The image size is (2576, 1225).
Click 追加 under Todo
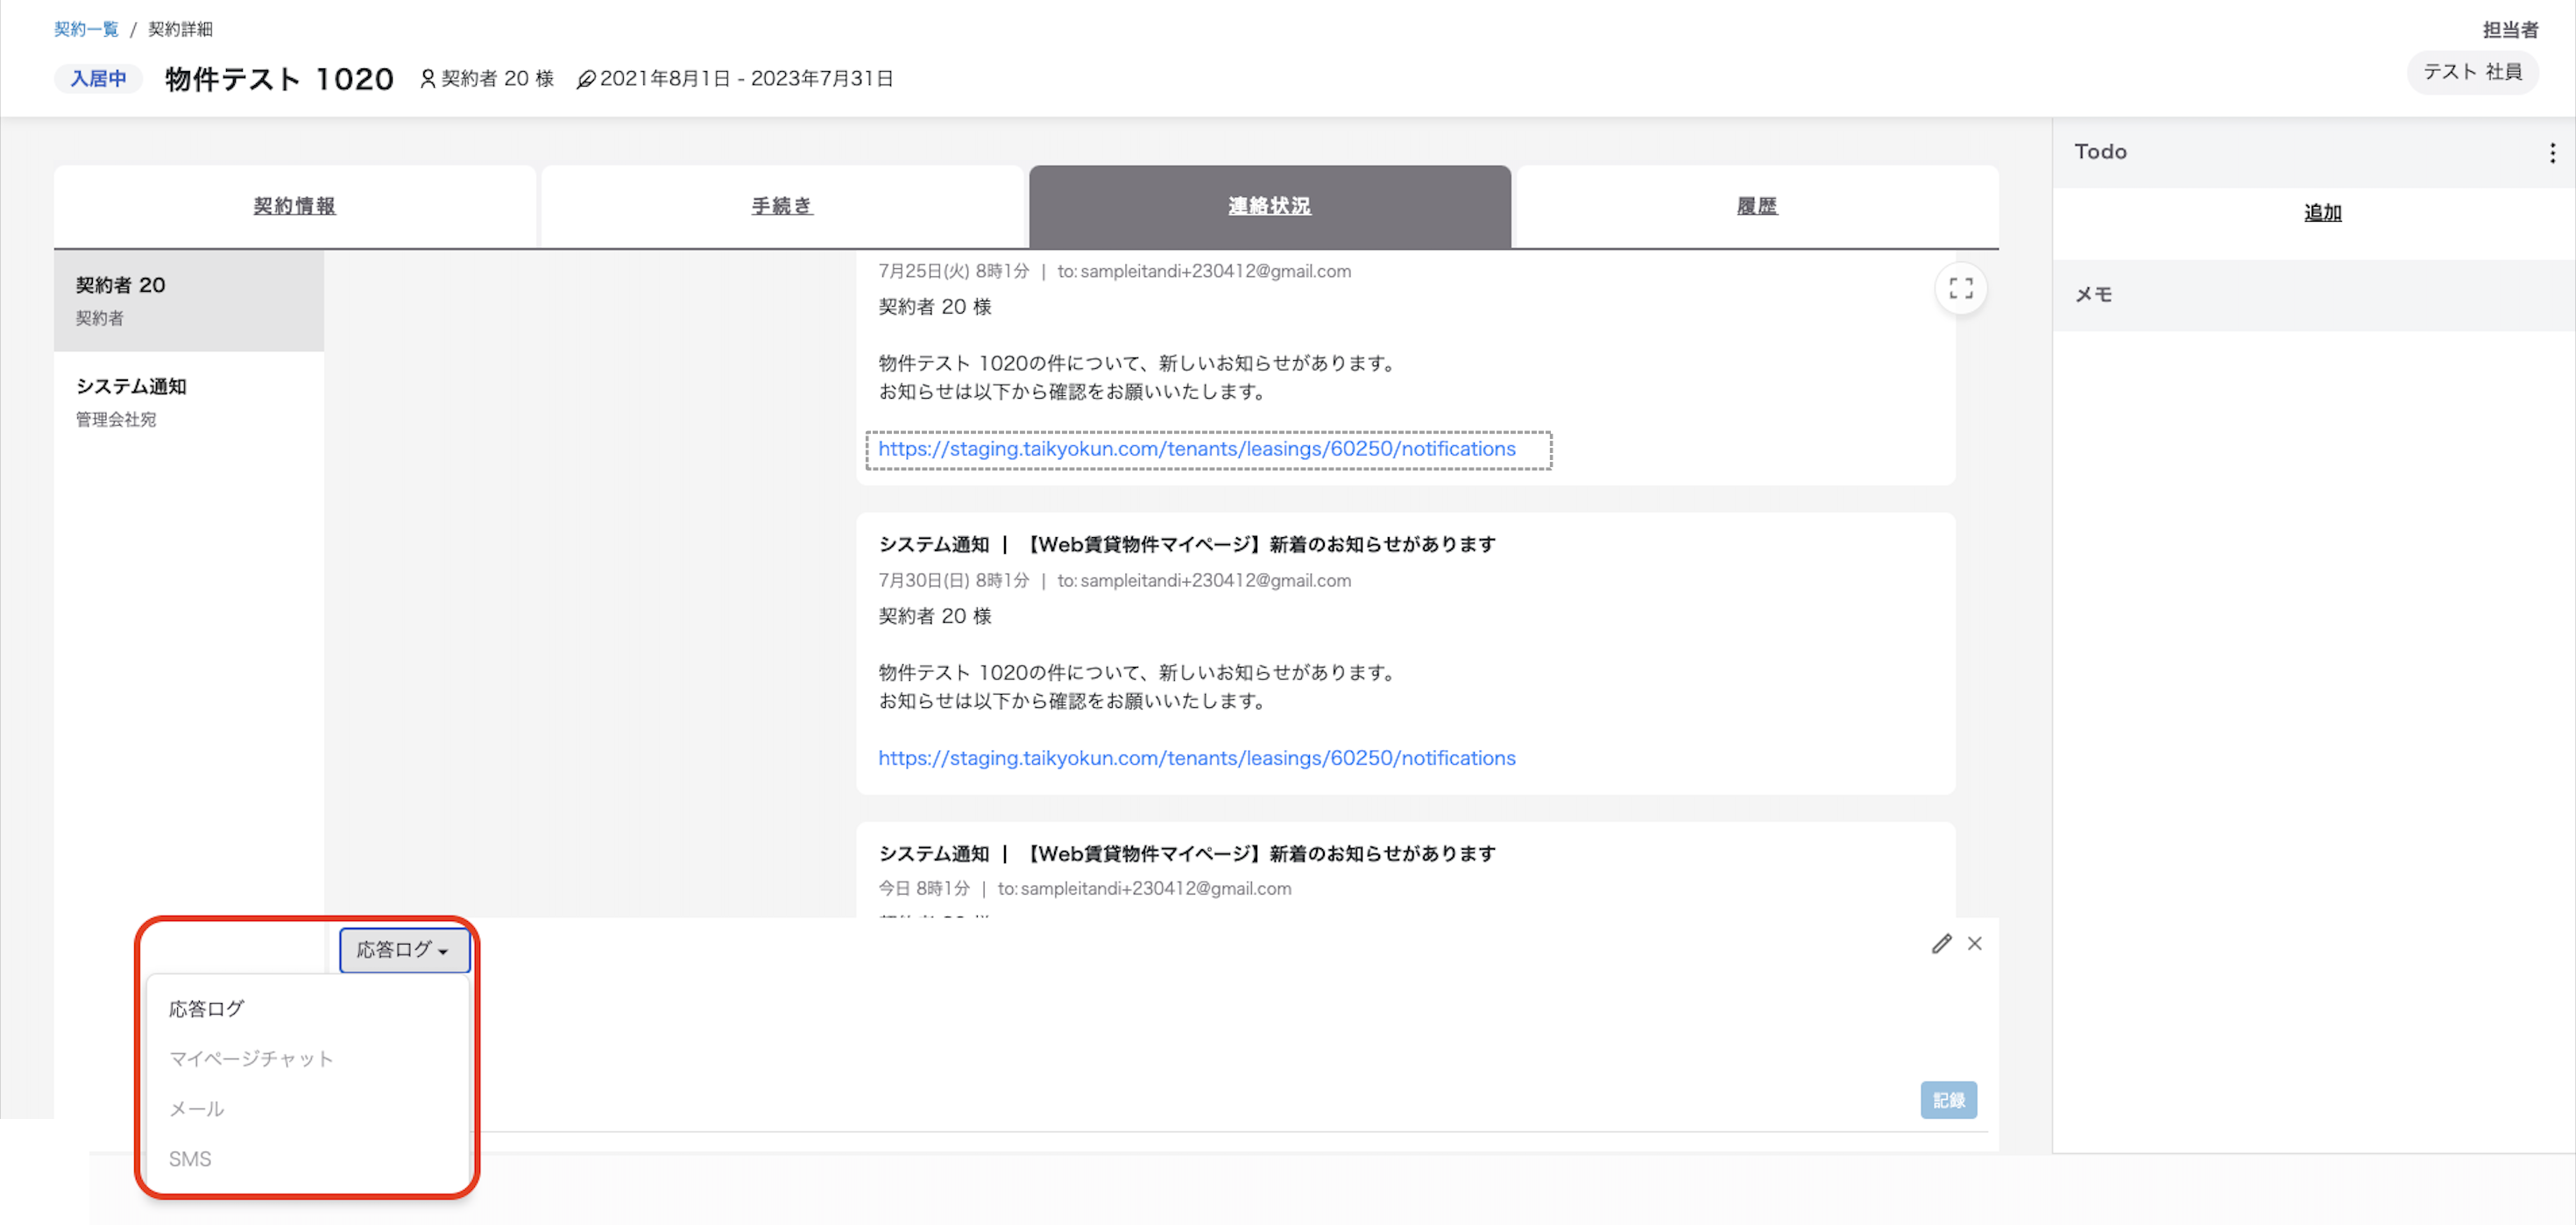click(x=2322, y=212)
